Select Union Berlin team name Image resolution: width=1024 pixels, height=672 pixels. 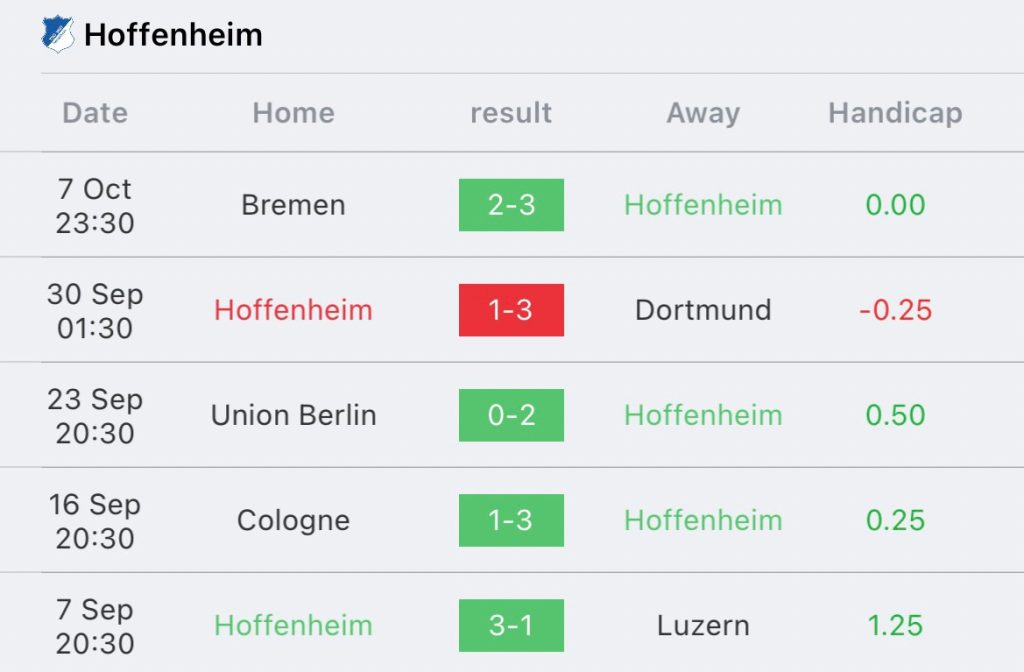294,415
